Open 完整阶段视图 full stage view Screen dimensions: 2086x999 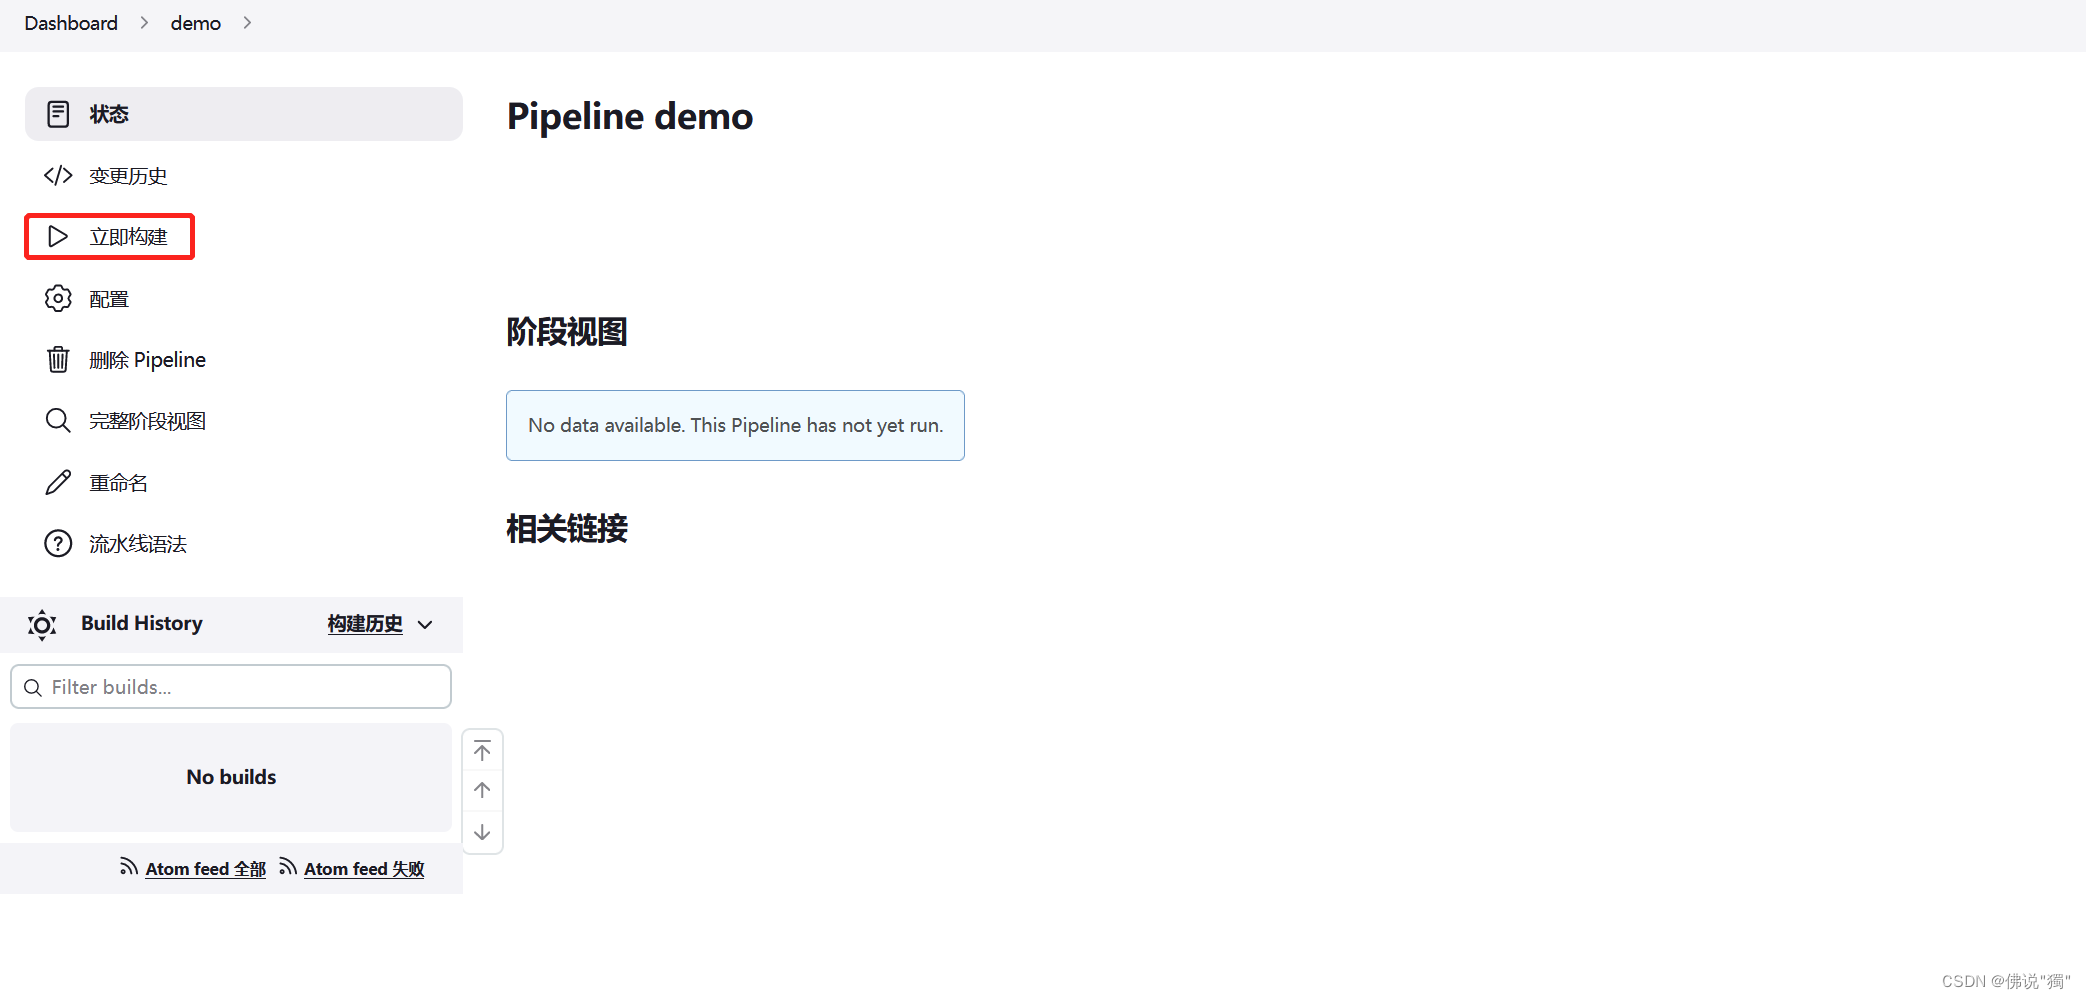click(x=147, y=421)
